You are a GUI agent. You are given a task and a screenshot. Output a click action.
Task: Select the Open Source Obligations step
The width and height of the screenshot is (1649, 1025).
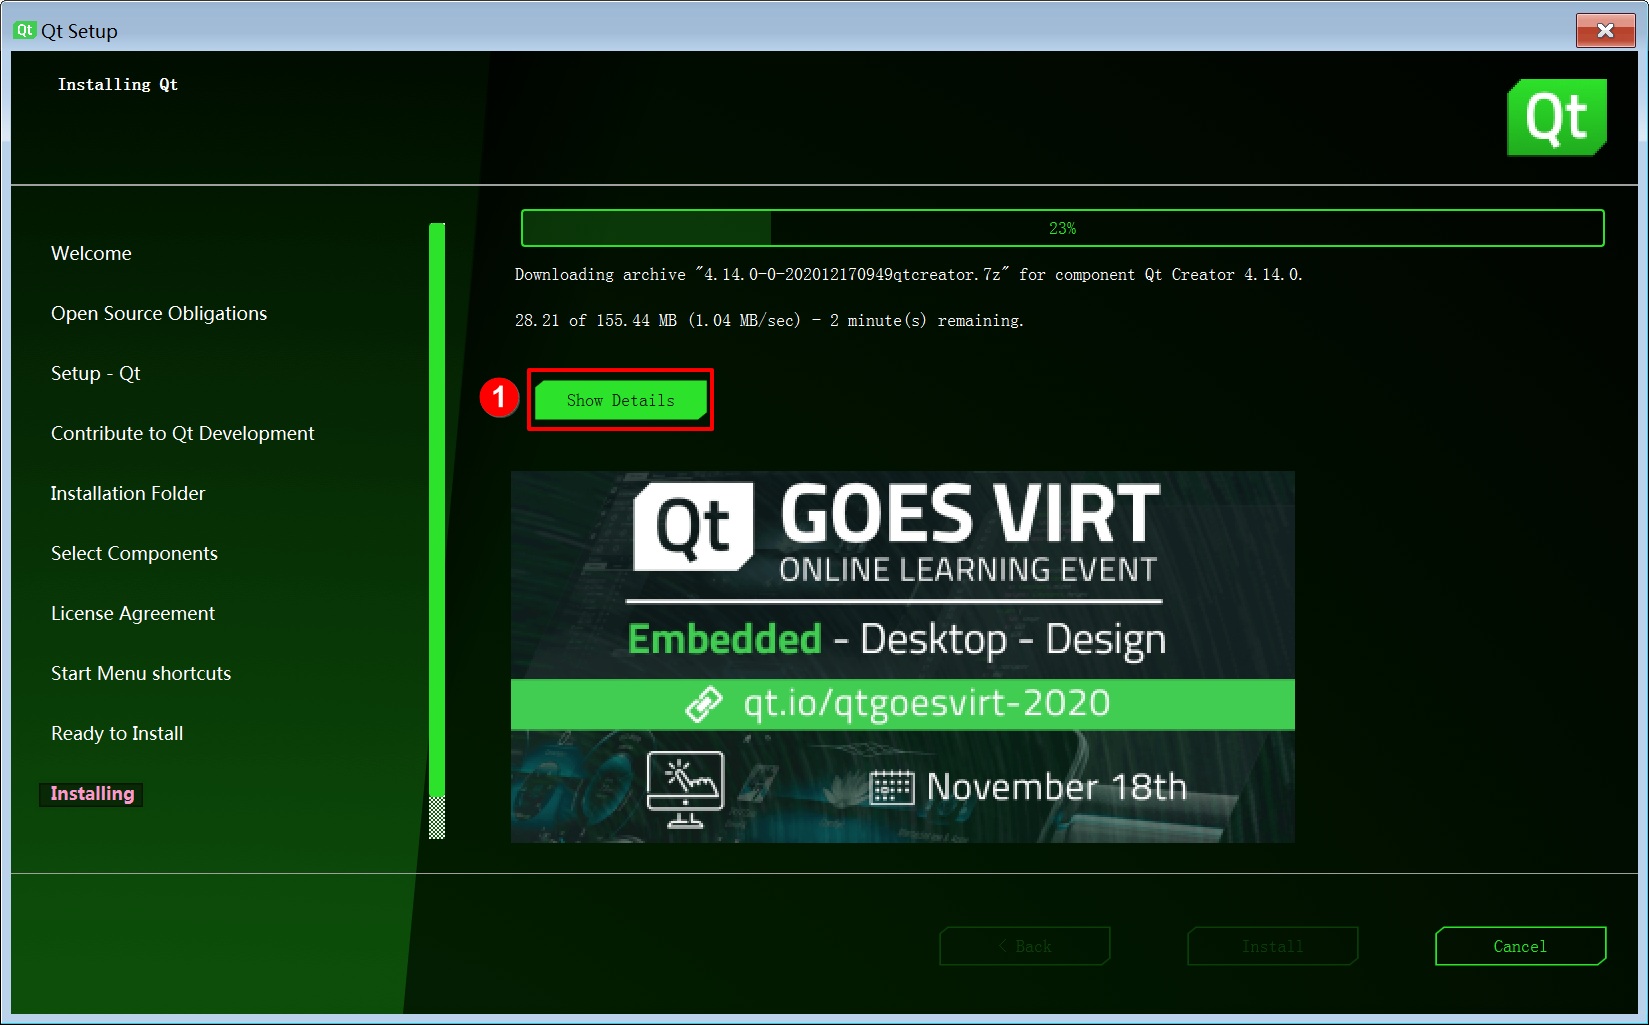coord(159,313)
